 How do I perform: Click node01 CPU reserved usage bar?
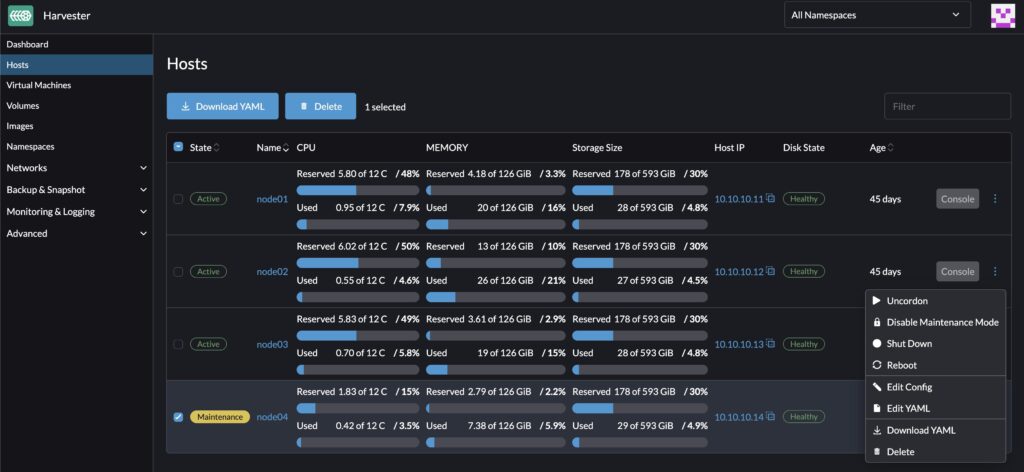(x=357, y=190)
